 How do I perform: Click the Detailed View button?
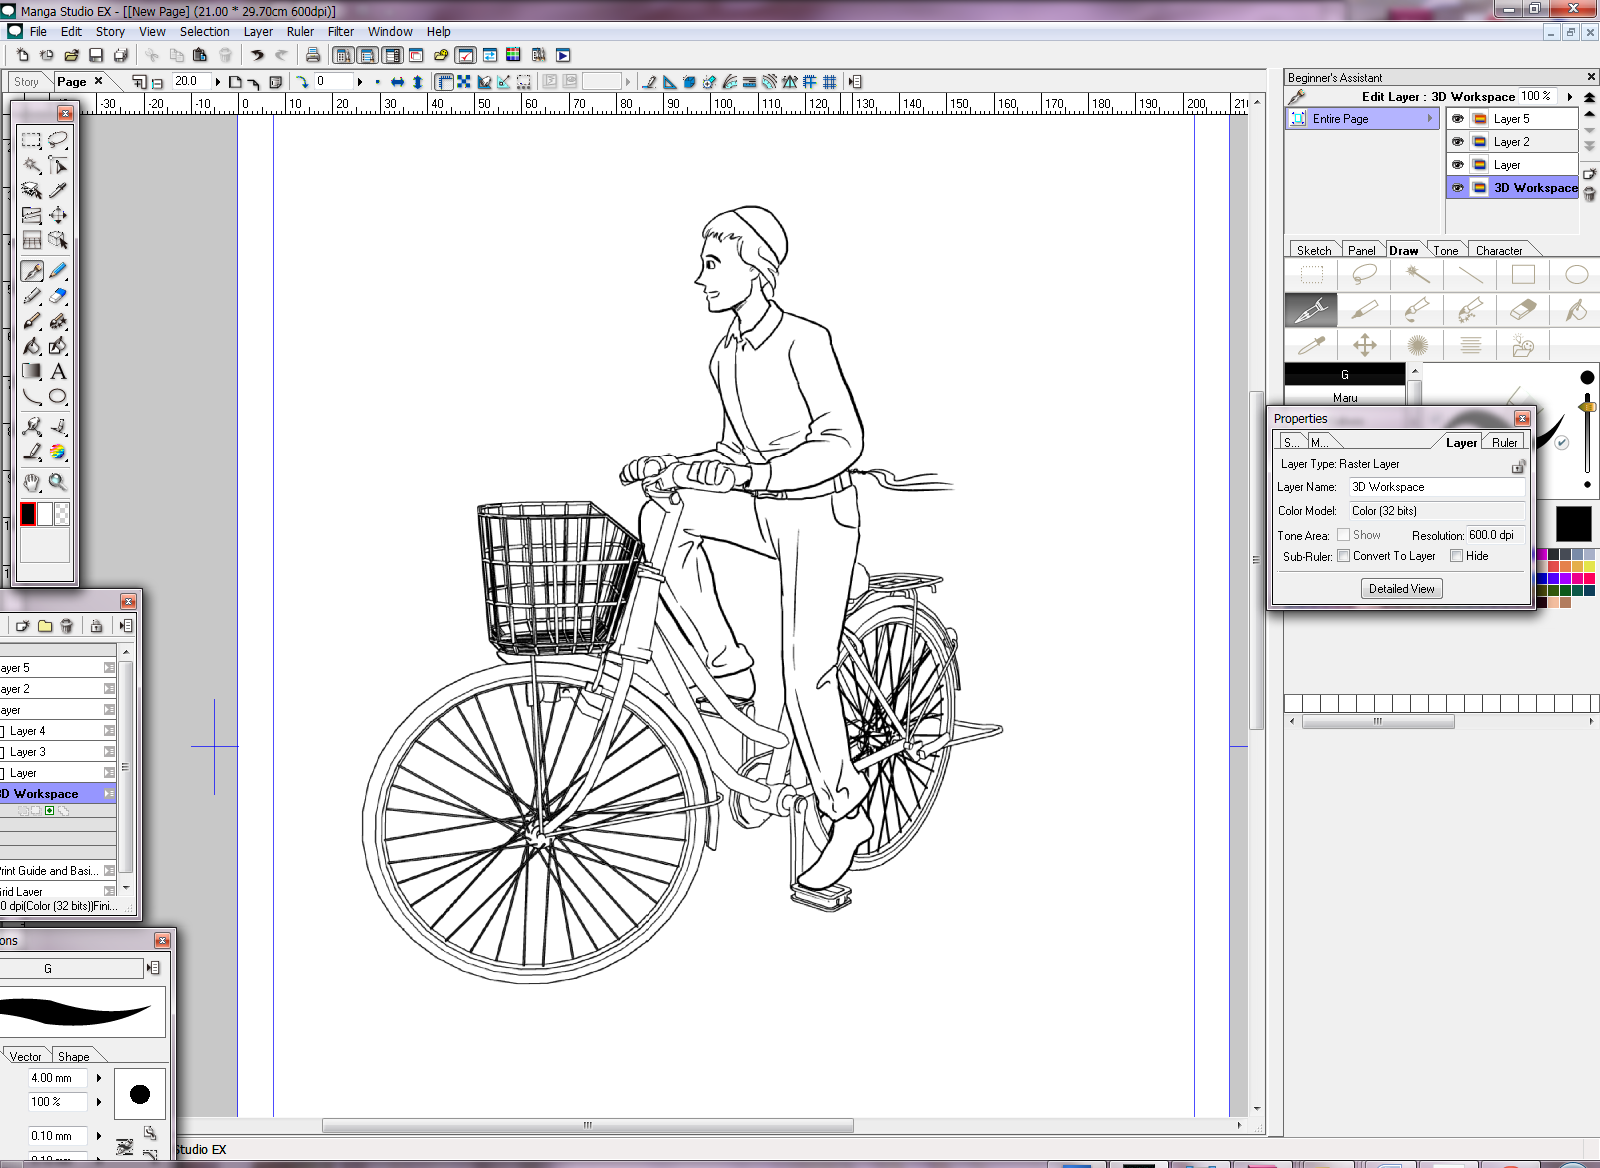click(1401, 589)
